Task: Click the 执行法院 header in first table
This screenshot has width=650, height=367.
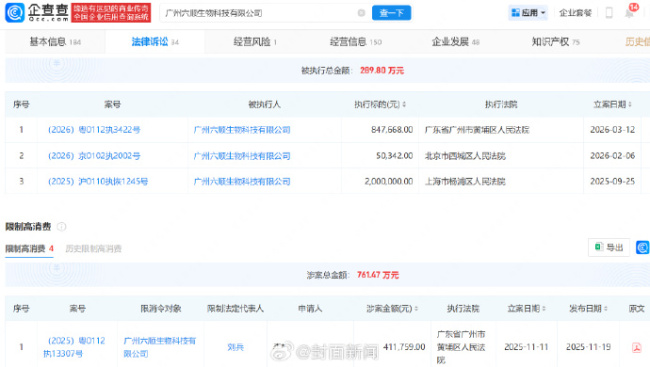Action: (501, 105)
